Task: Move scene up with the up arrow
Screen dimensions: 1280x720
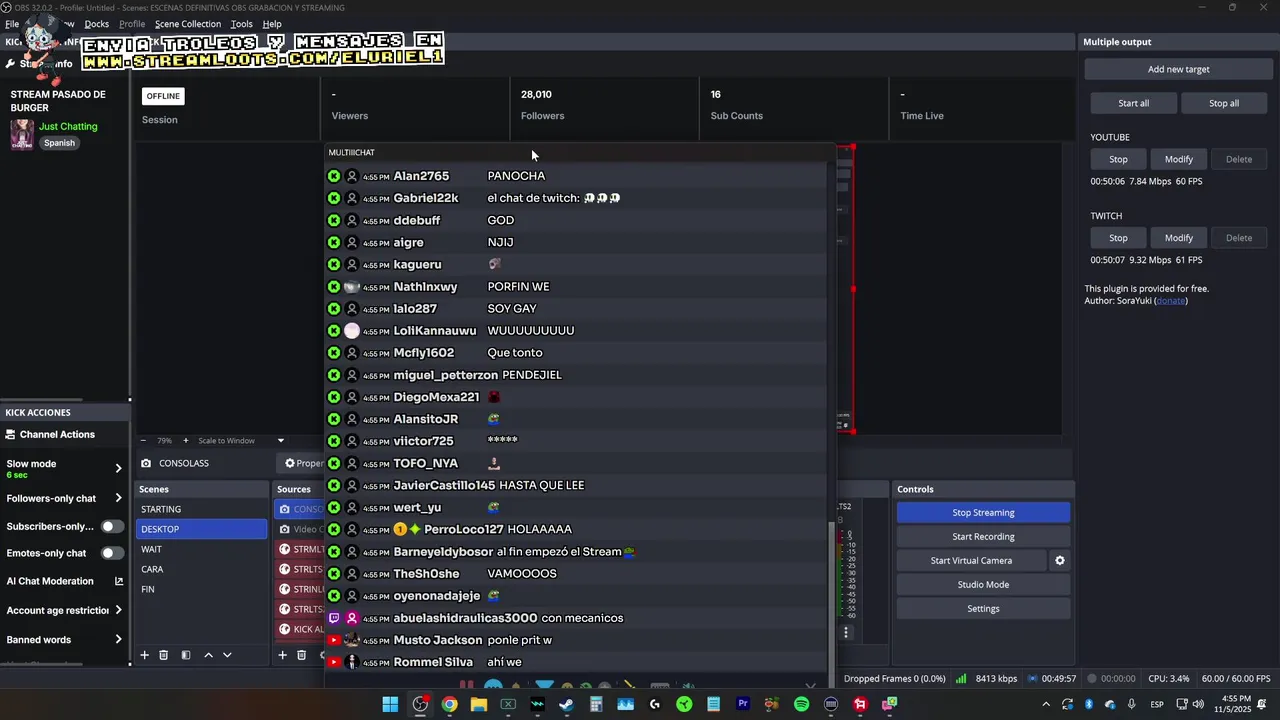Action: (x=208, y=655)
